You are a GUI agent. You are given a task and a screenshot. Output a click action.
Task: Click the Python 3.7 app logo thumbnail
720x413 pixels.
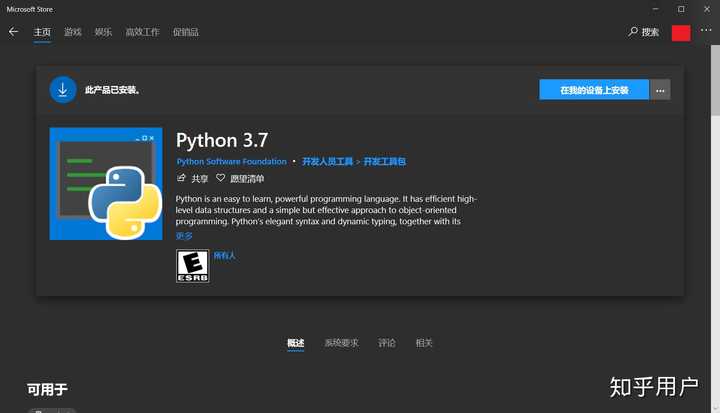point(106,183)
